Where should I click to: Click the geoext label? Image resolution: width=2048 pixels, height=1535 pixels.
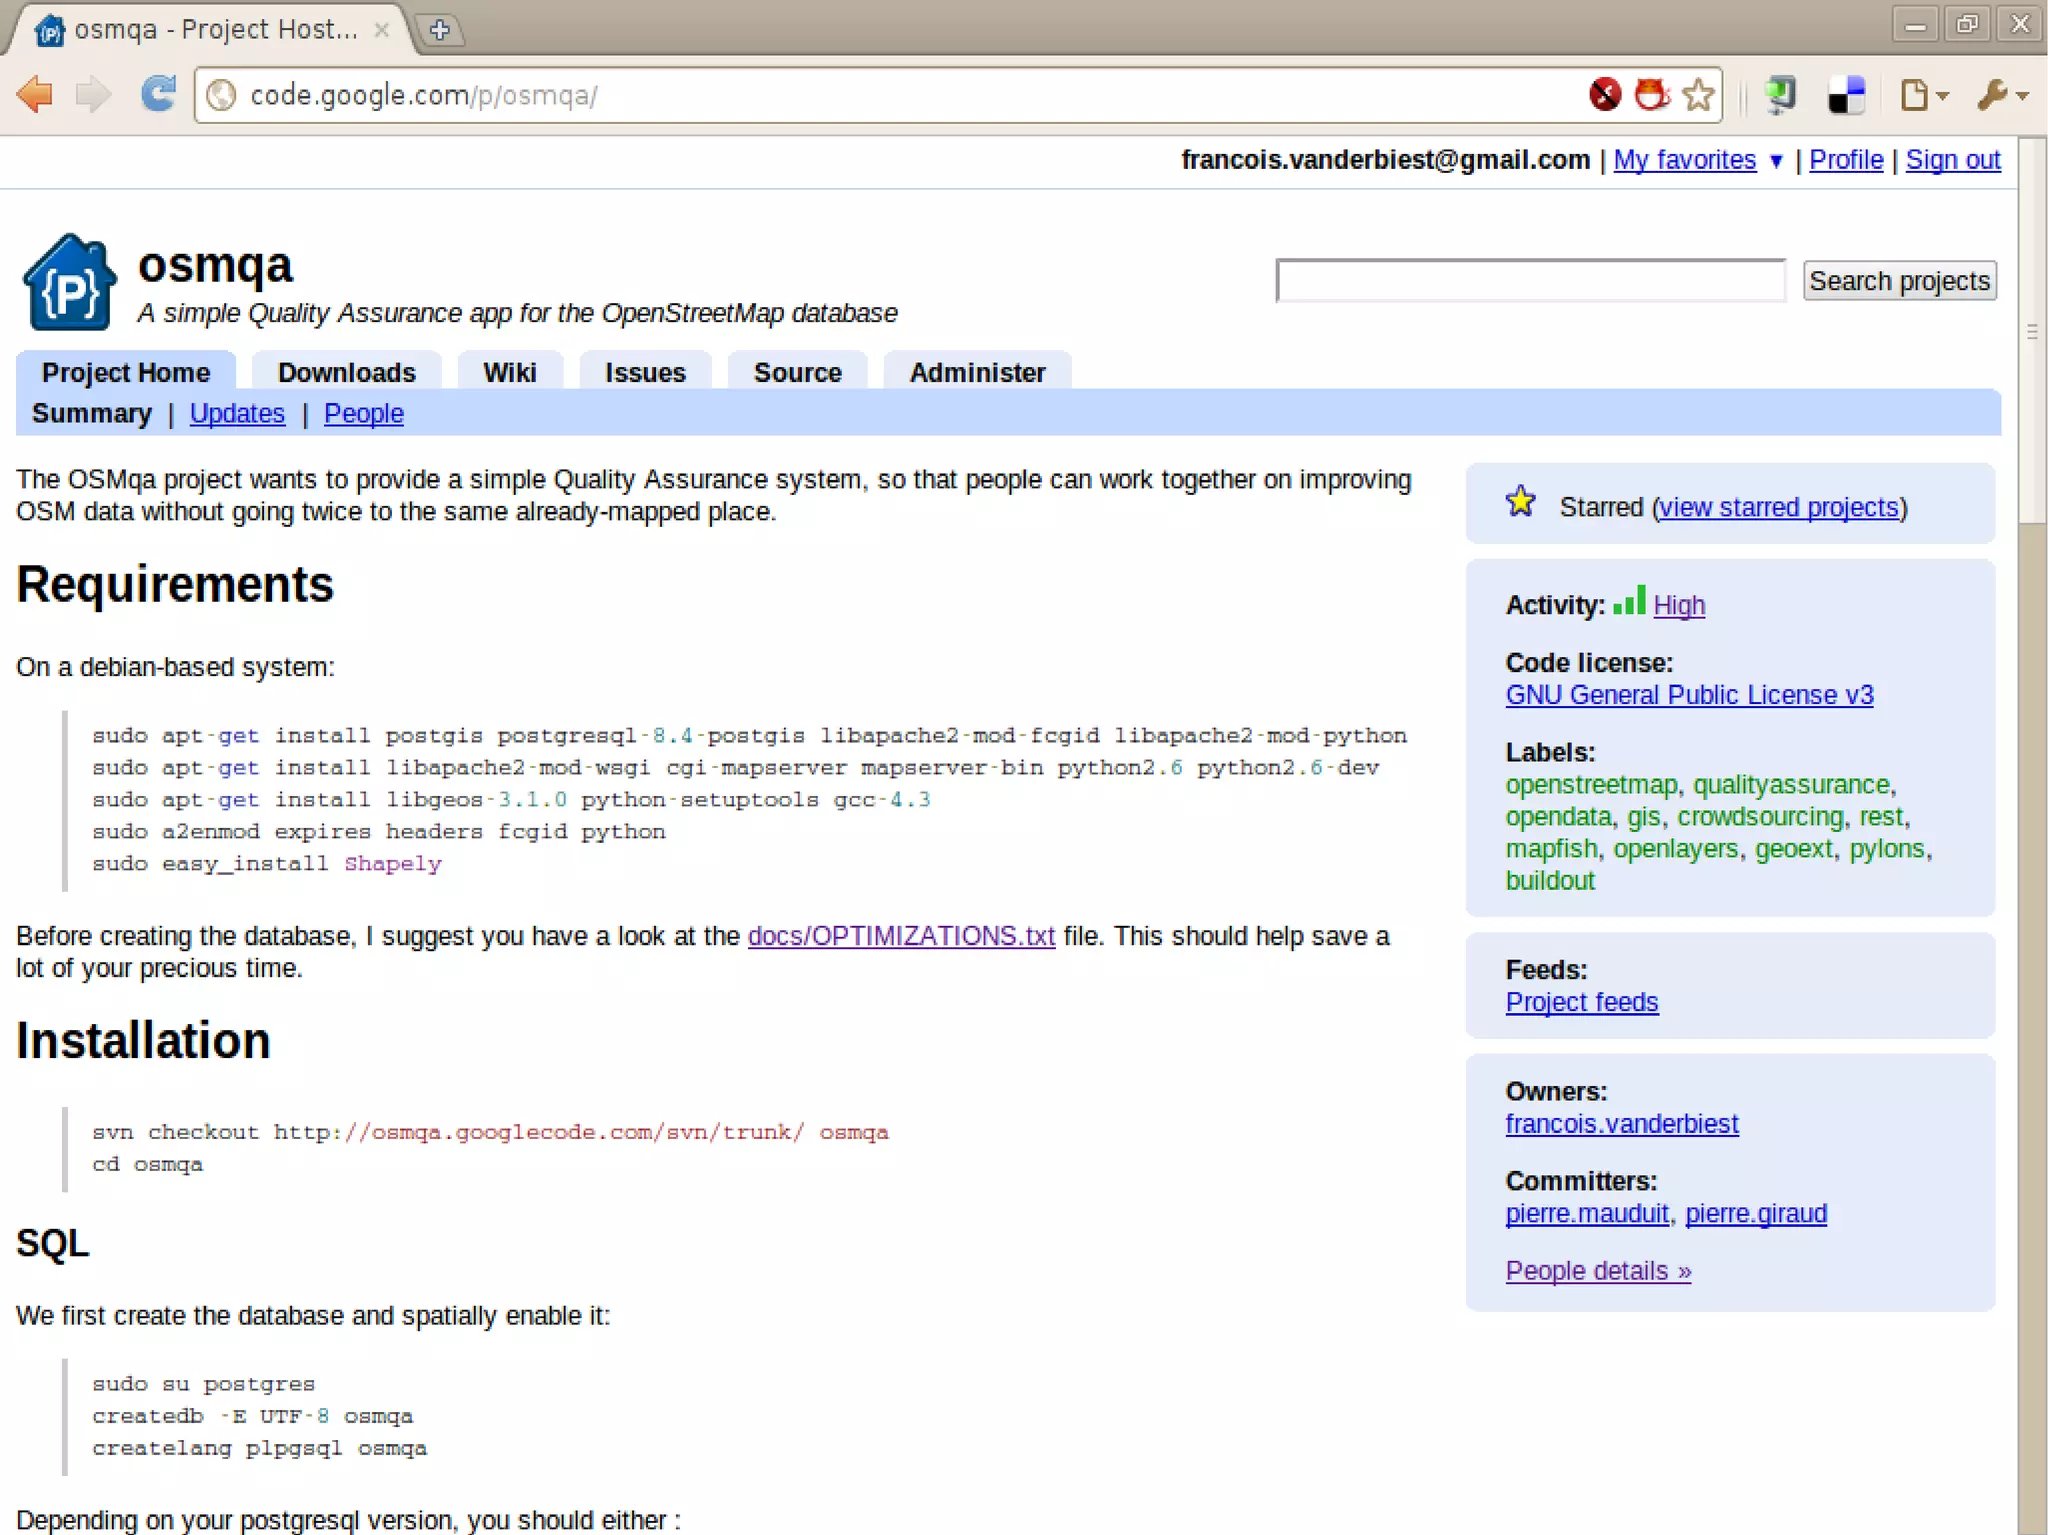1794,849
